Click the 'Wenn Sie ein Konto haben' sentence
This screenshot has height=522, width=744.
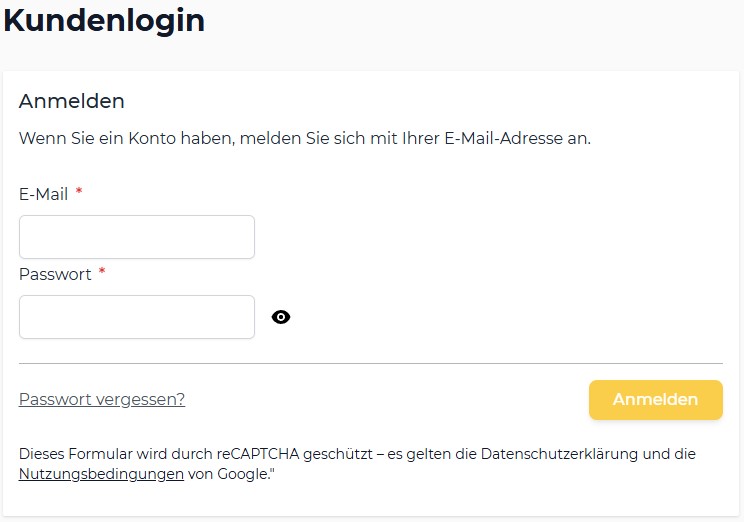click(x=305, y=139)
